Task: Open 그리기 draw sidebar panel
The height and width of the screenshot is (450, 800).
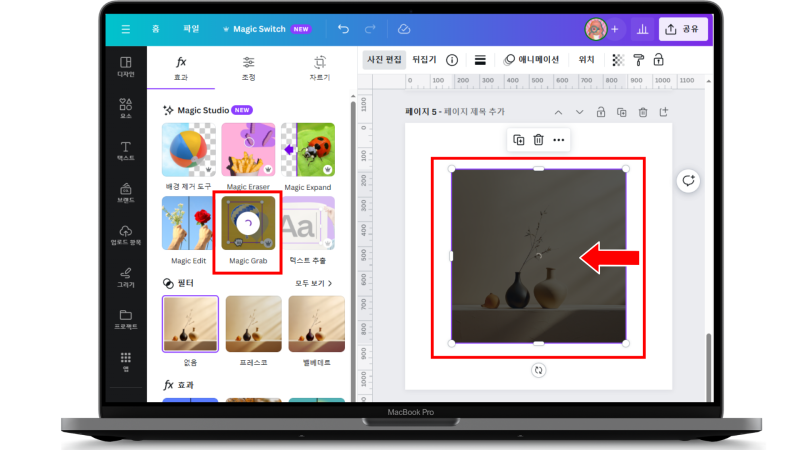Action: pos(126,278)
